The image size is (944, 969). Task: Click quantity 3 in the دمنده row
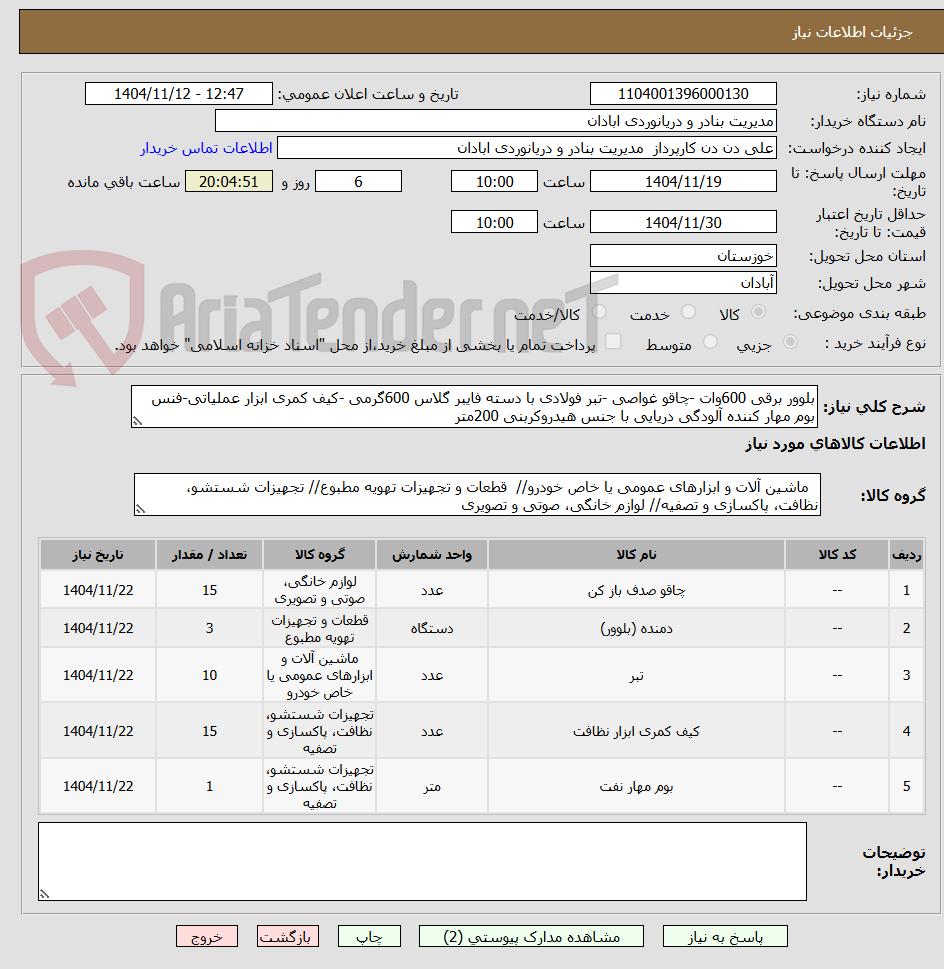pyautogui.click(x=209, y=628)
